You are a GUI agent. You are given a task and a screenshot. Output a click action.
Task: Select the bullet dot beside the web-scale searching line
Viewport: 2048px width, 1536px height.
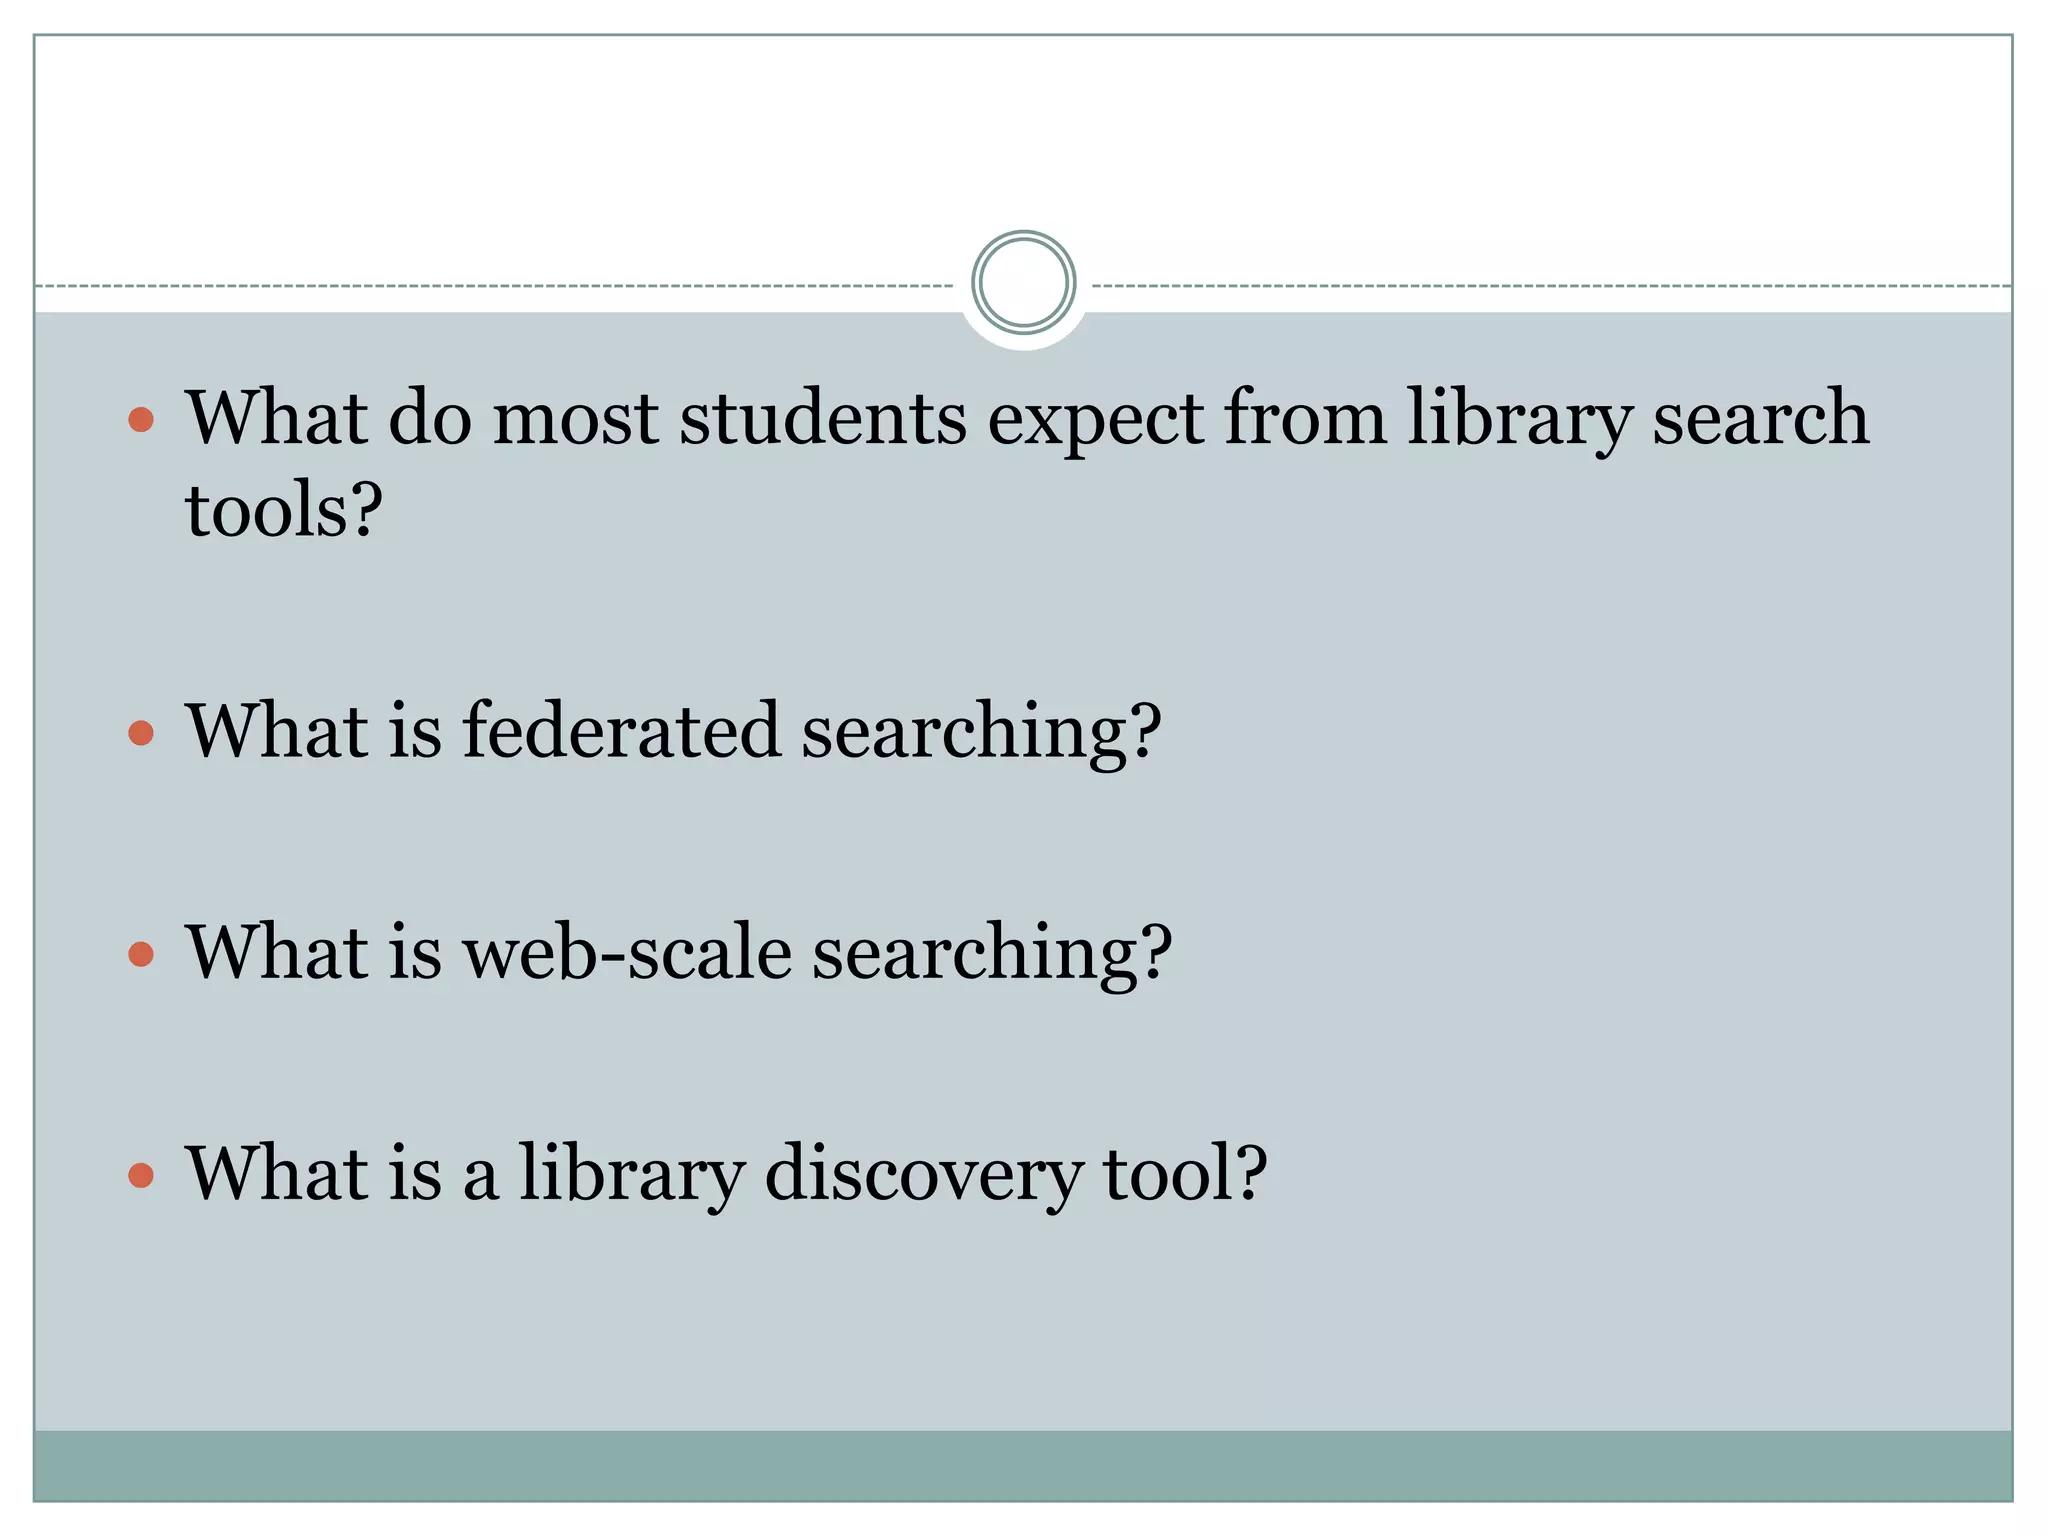(141, 954)
